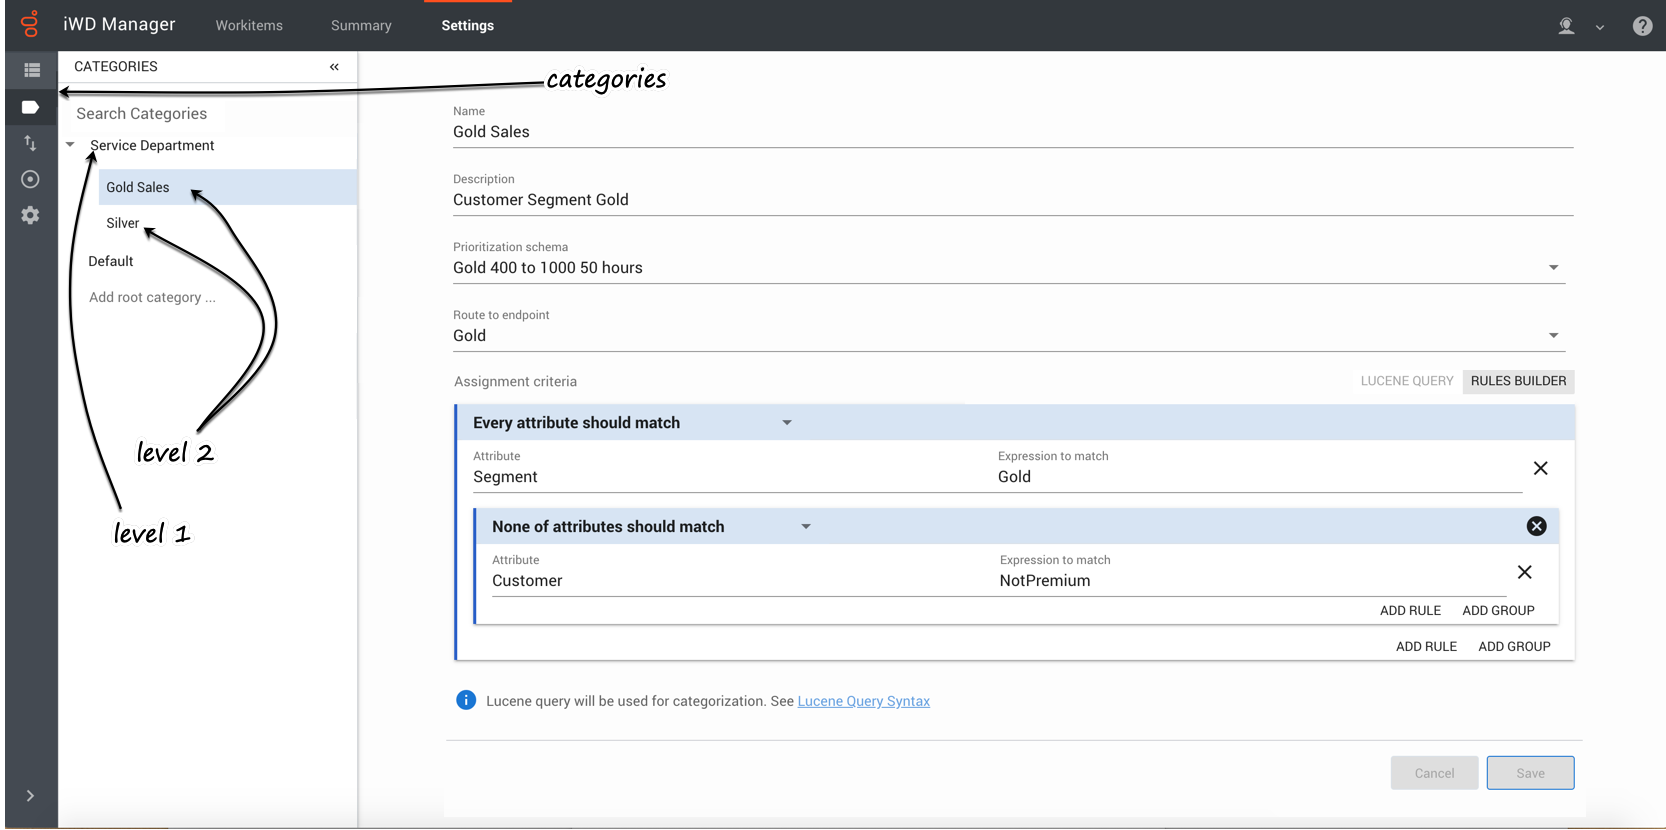Open the Prioritization schema dropdown
Viewport: 1666px width, 830px height.
pos(1553,268)
